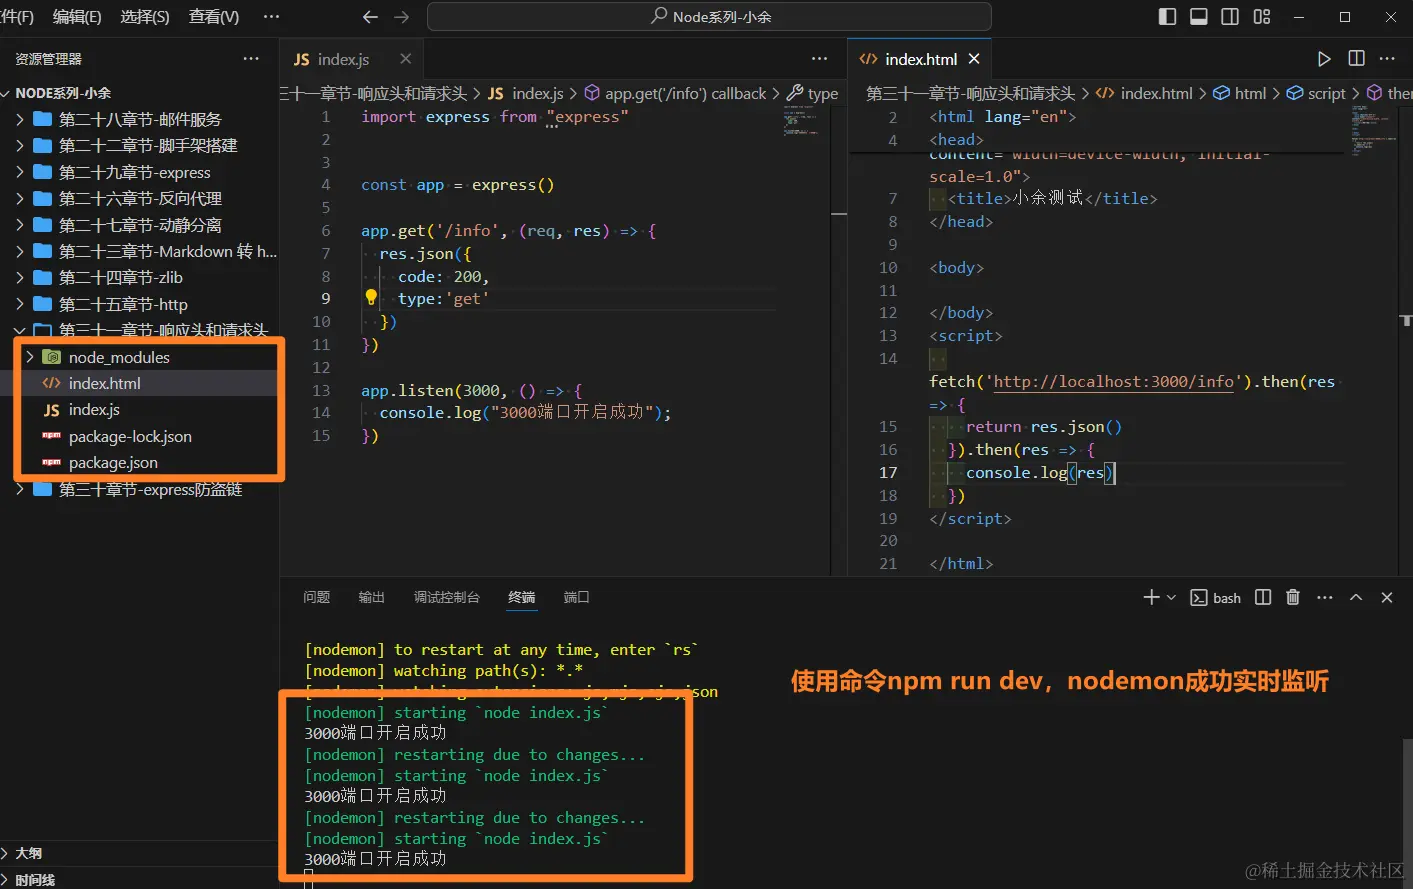Open the 问题 panel tab
This screenshot has height=889, width=1413.
pos(317,597)
